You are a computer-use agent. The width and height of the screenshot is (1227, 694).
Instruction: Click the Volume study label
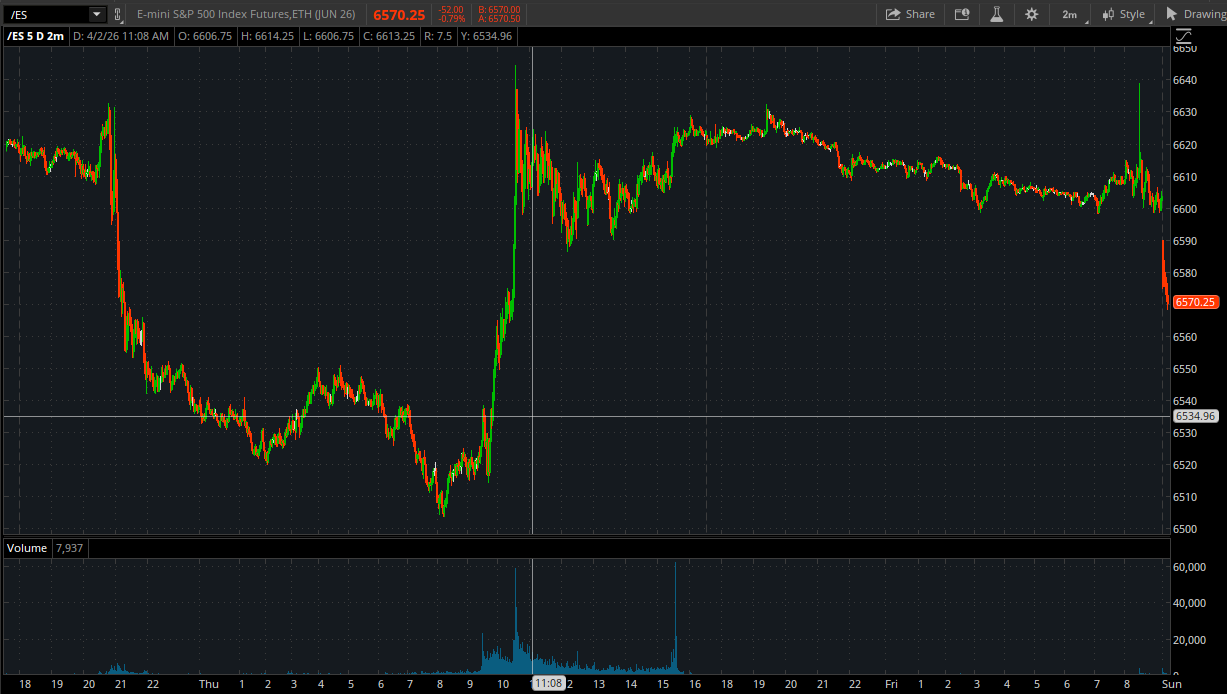27,548
